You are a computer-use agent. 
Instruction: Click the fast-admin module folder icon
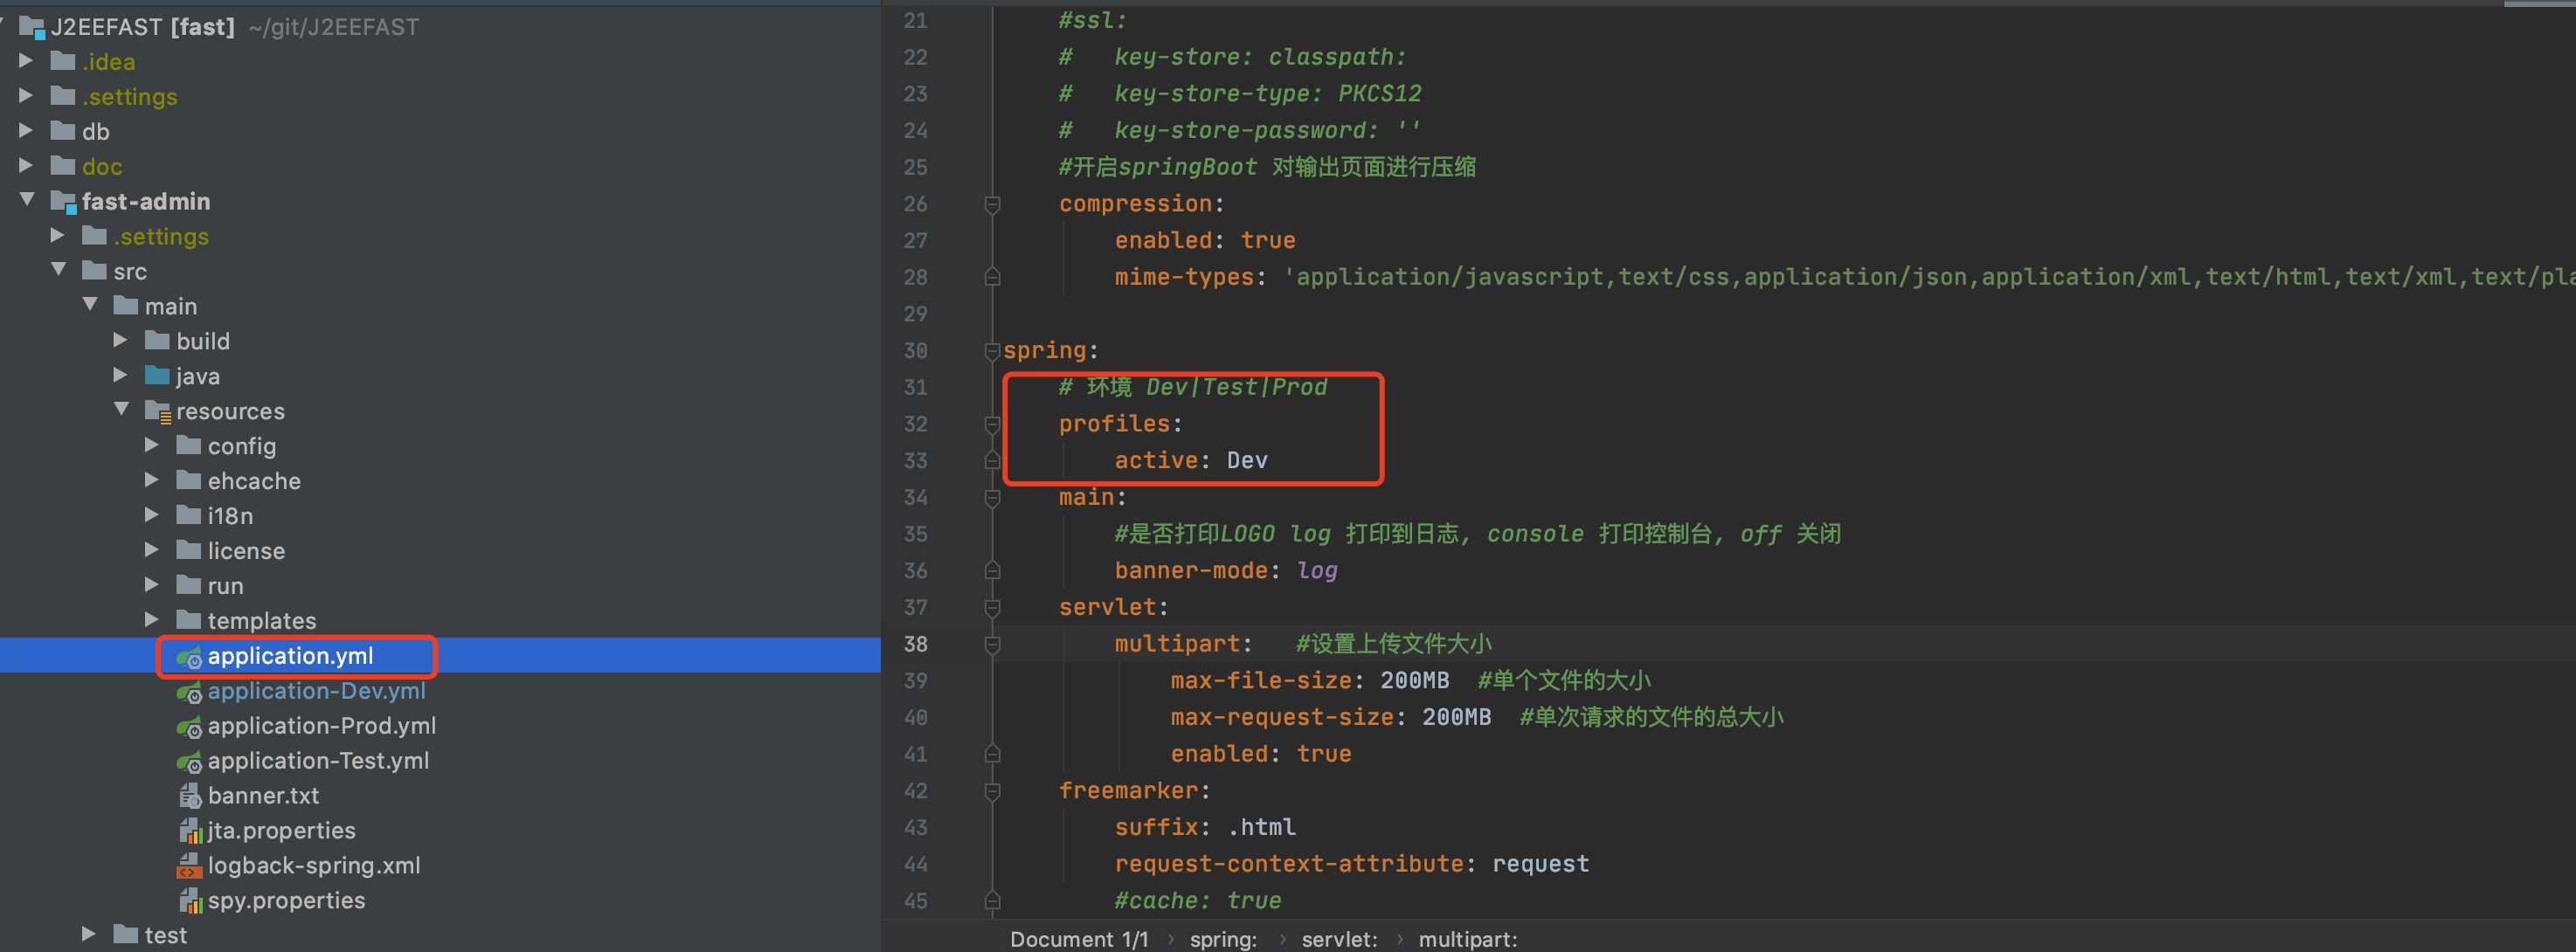[x=64, y=202]
